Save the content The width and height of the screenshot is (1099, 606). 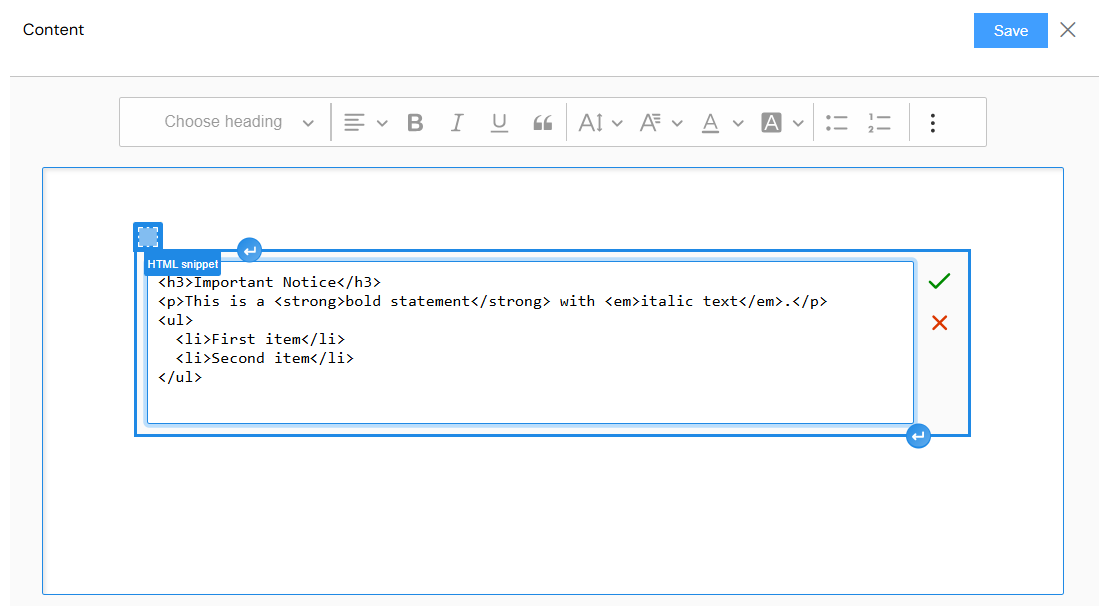[1010, 30]
